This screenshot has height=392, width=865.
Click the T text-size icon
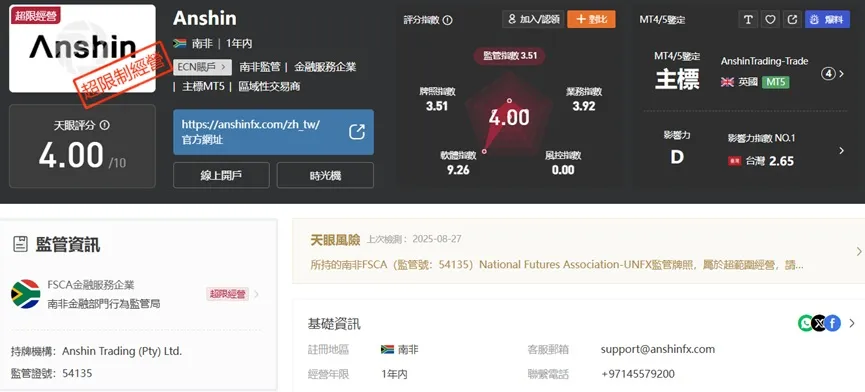(x=748, y=19)
